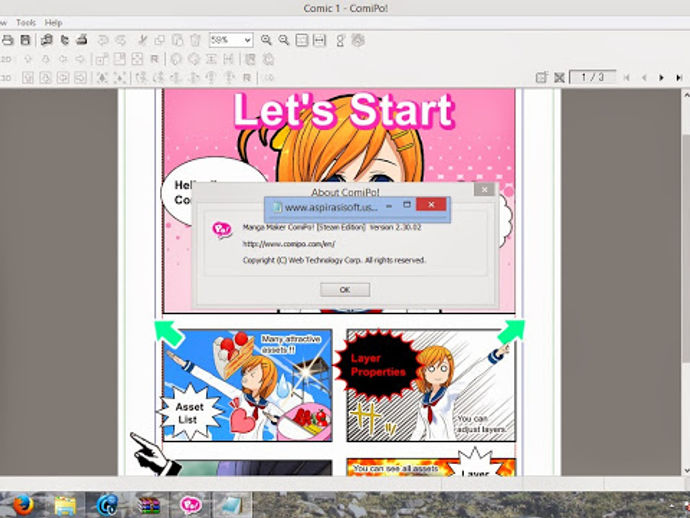Click the vertical scrollbar thumb on the canvas

click(x=686, y=249)
